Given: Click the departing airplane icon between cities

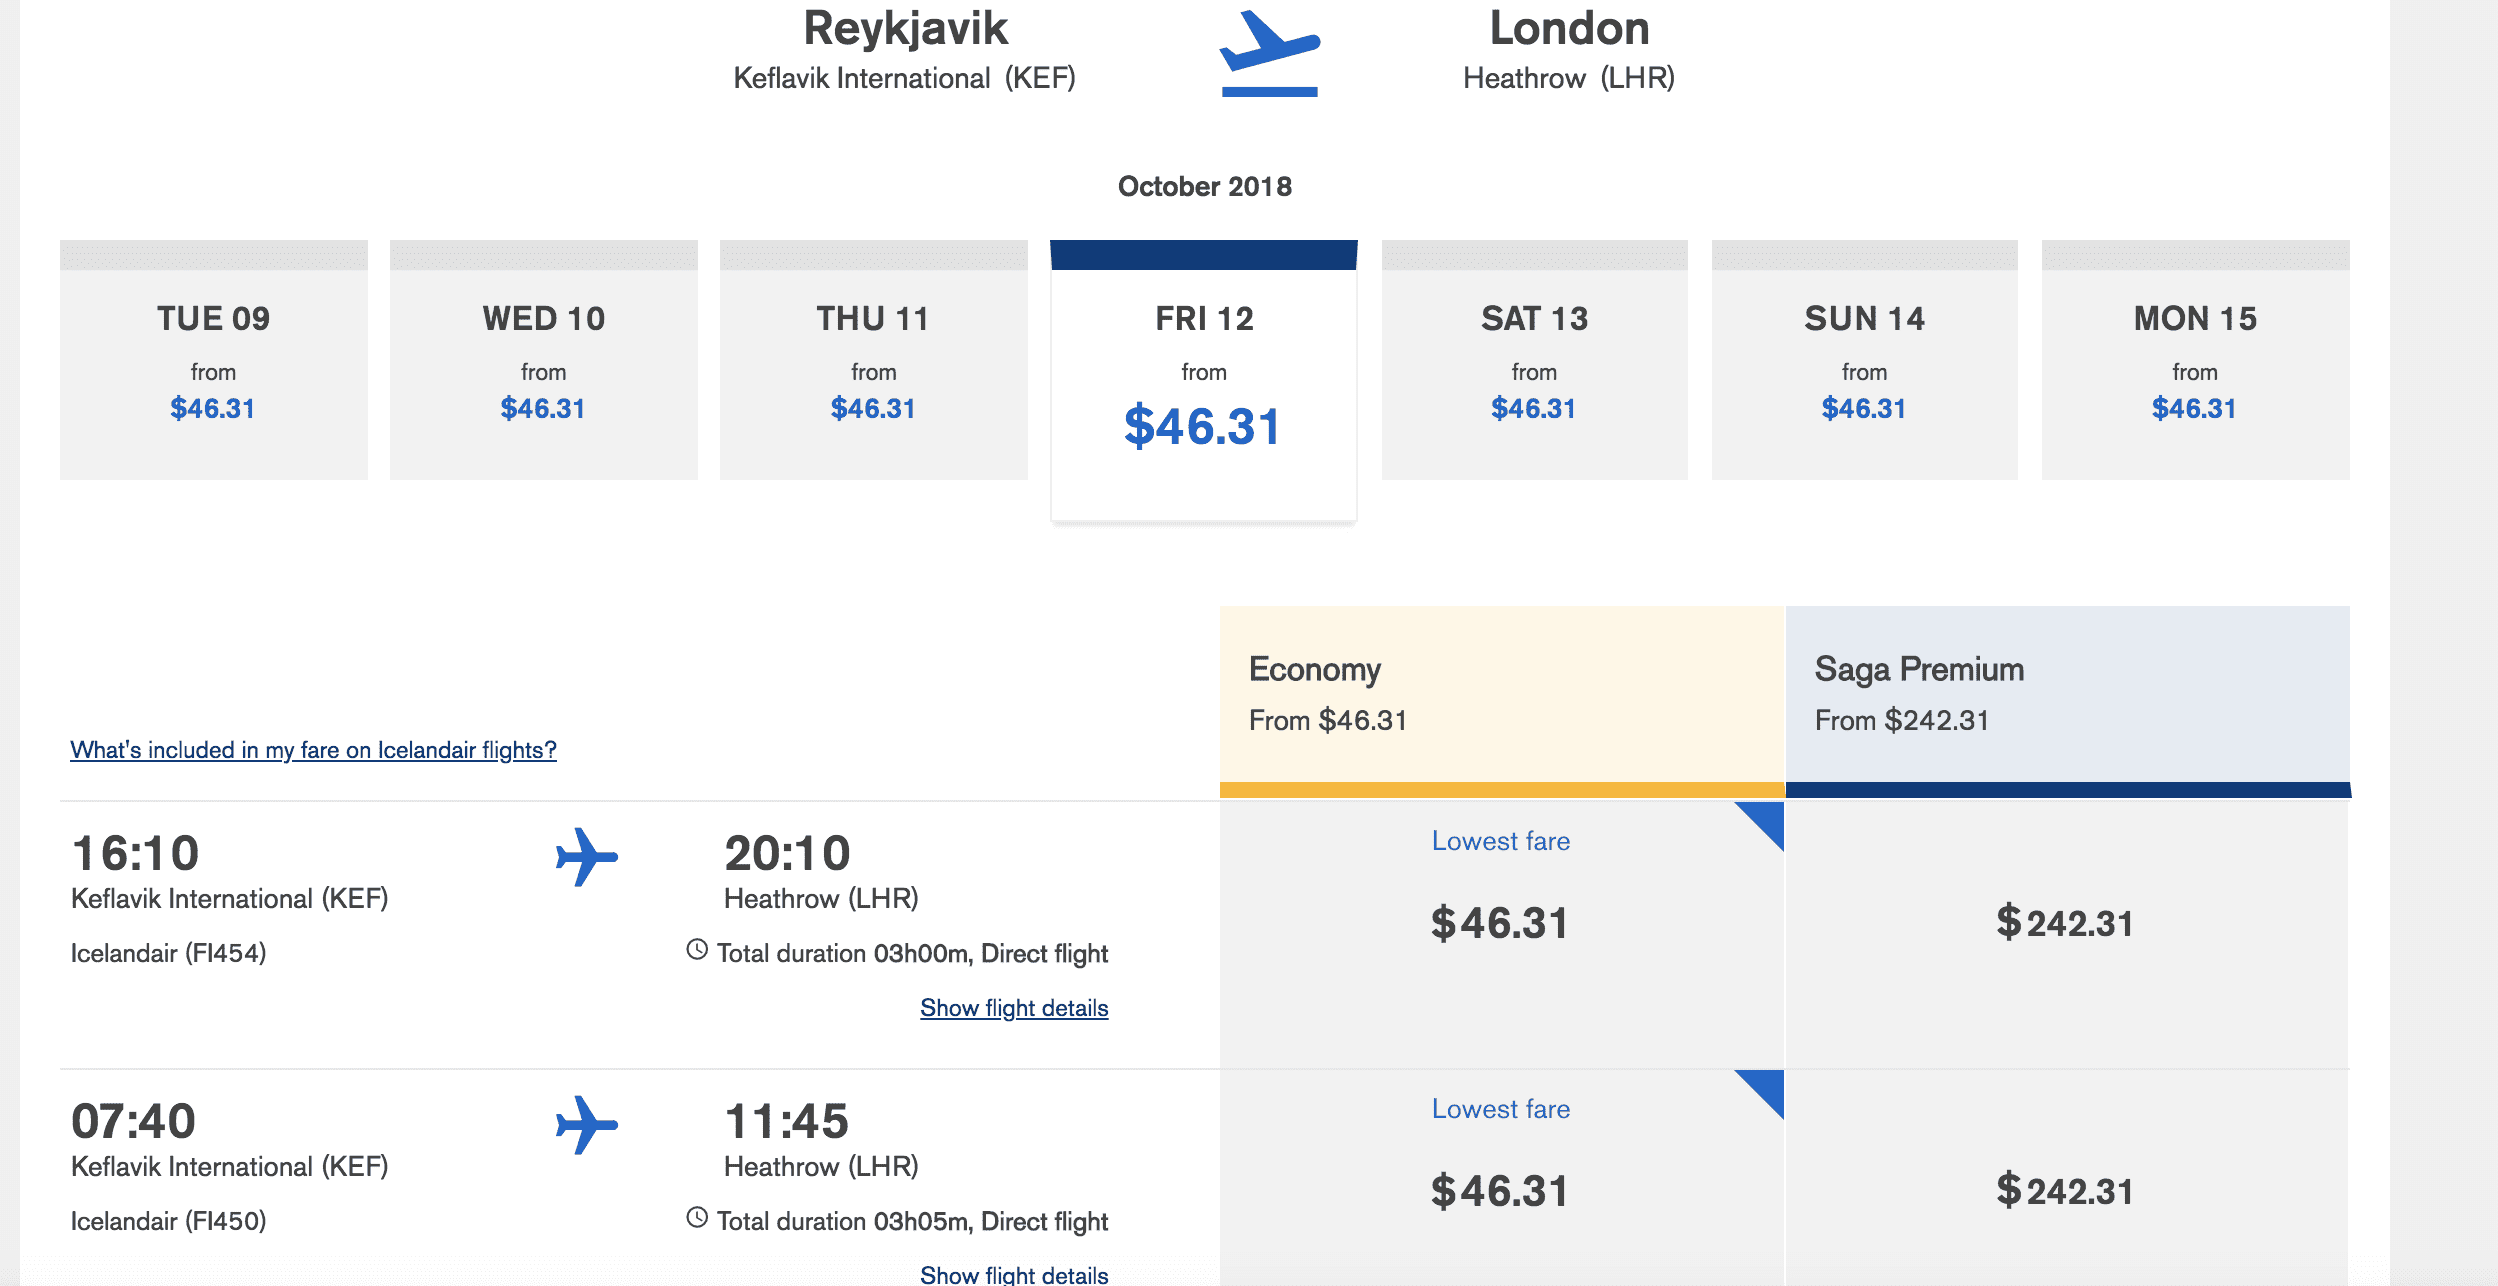Looking at the screenshot, I should pyautogui.click(x=1269, y=54).
